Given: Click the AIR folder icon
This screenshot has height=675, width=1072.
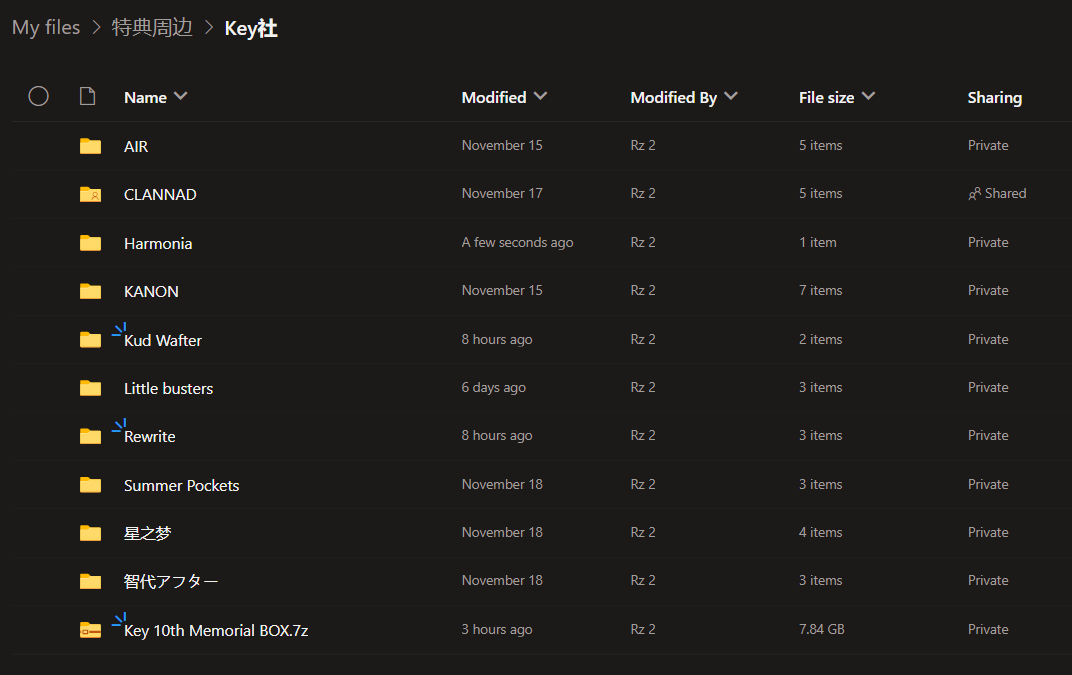Looking at the screenshot, I should coord(90,146).
